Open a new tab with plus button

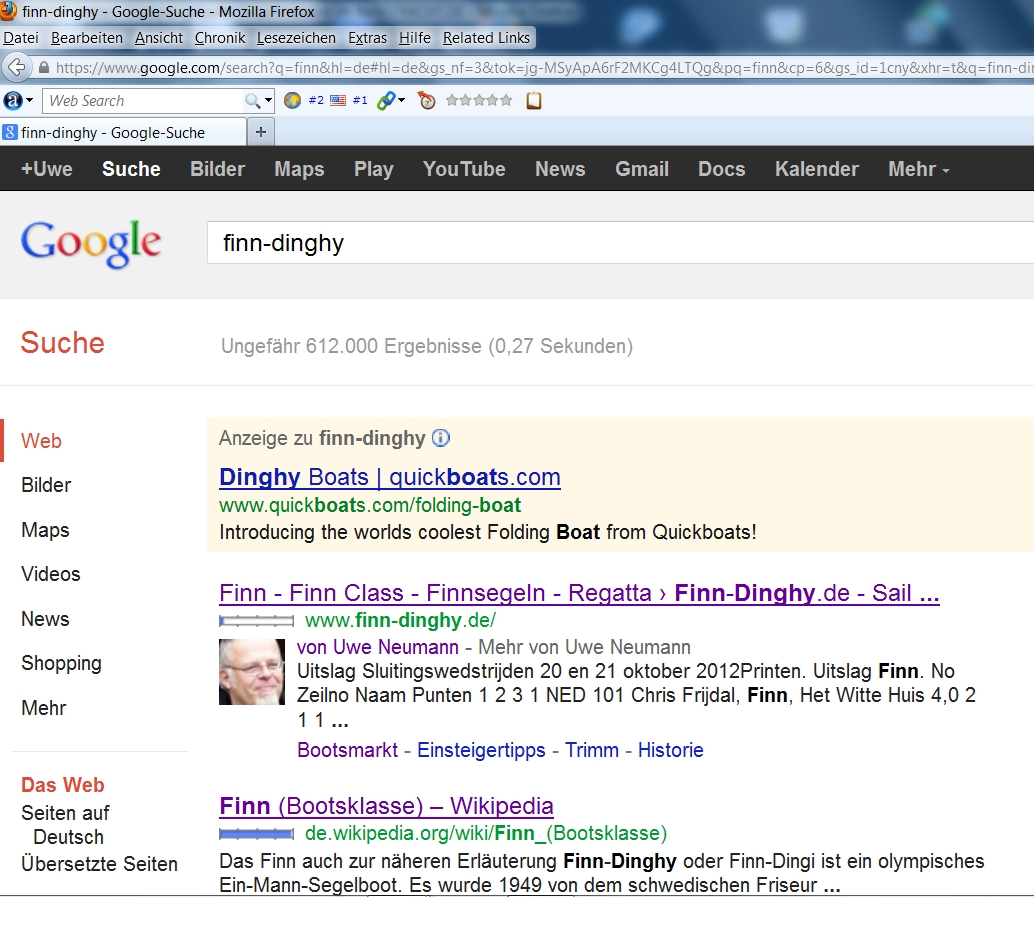click(x=261, y=132)
